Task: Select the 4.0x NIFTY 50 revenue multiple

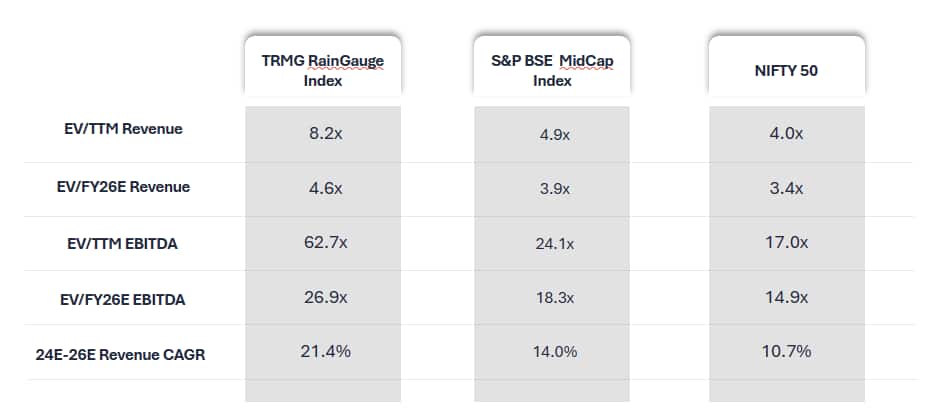Action: [x=786, y=133]
